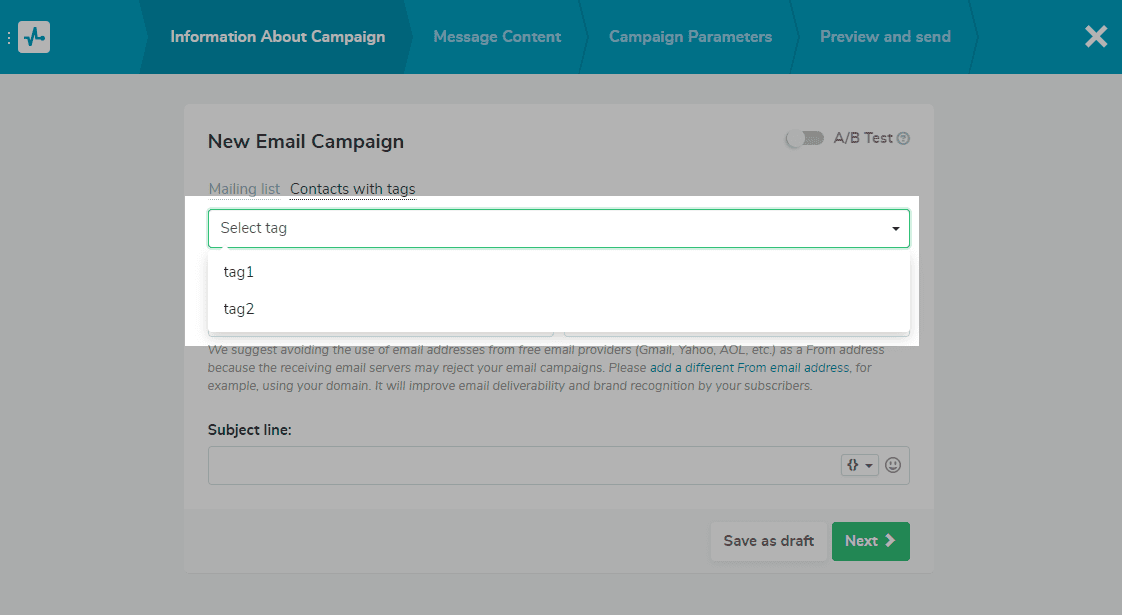Enable the A/B Test switch

point(804,138)
